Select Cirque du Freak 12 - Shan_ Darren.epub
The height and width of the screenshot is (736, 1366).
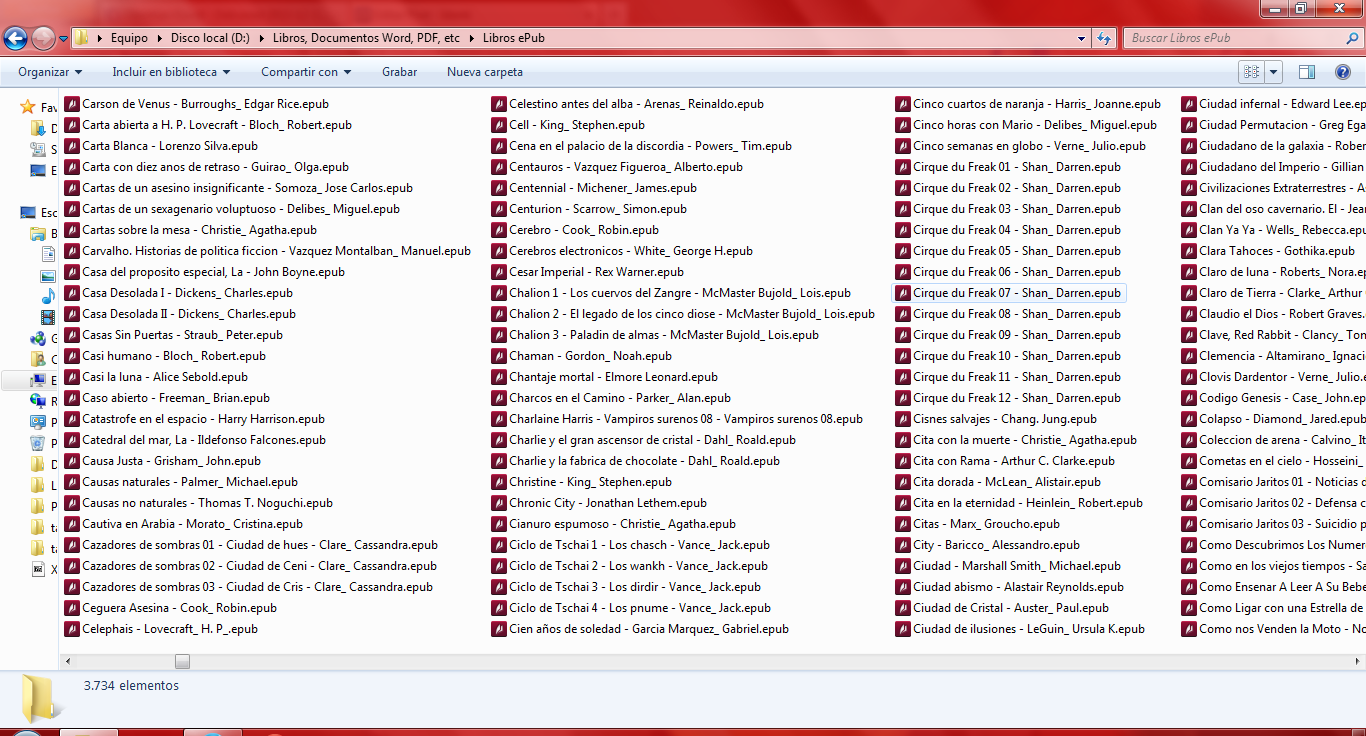pos(1008,398)
